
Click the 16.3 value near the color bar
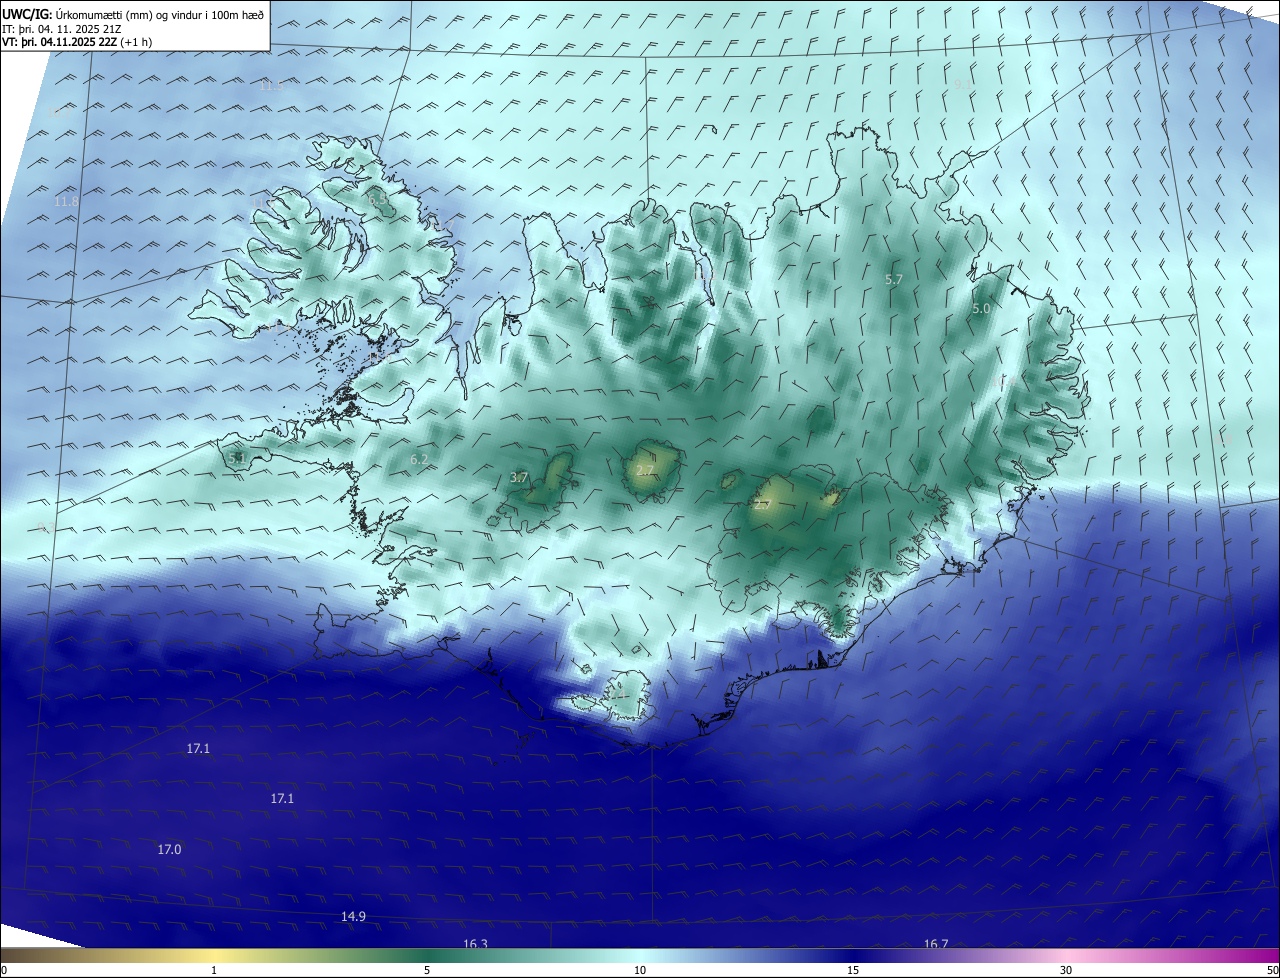point(475,944)
